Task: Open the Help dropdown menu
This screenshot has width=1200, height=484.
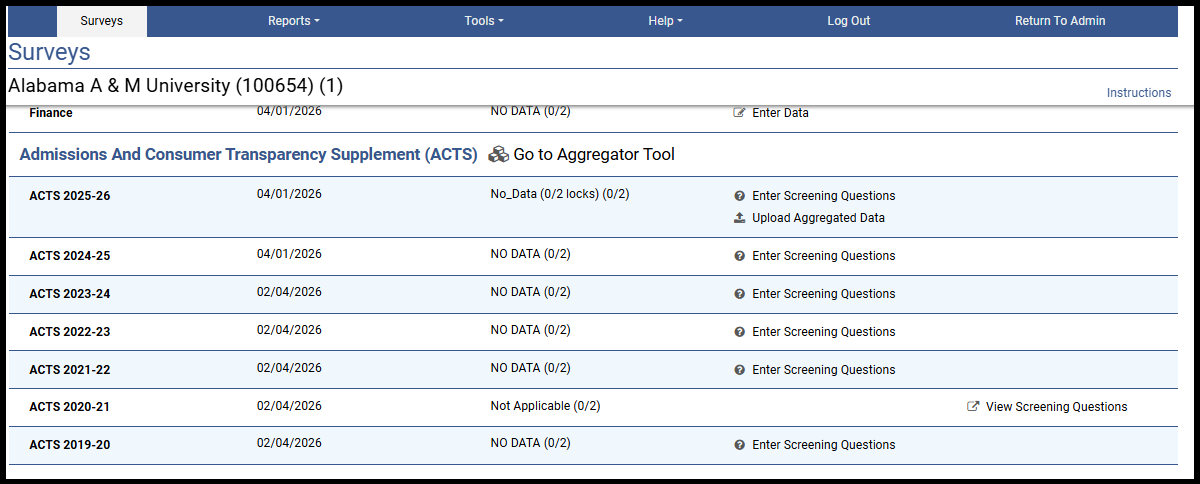Action: [x=665, y=21]
